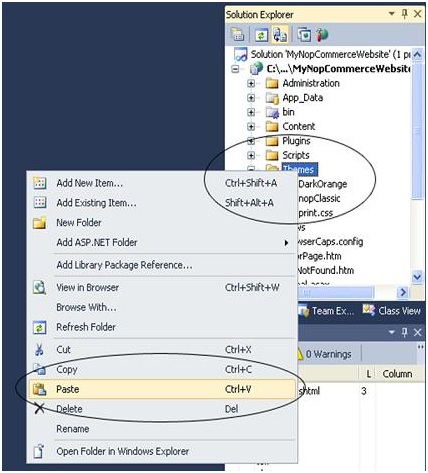Switch to the Team Explorer tab
This screenshot has width=428, height=473.
tap(326, 311)
